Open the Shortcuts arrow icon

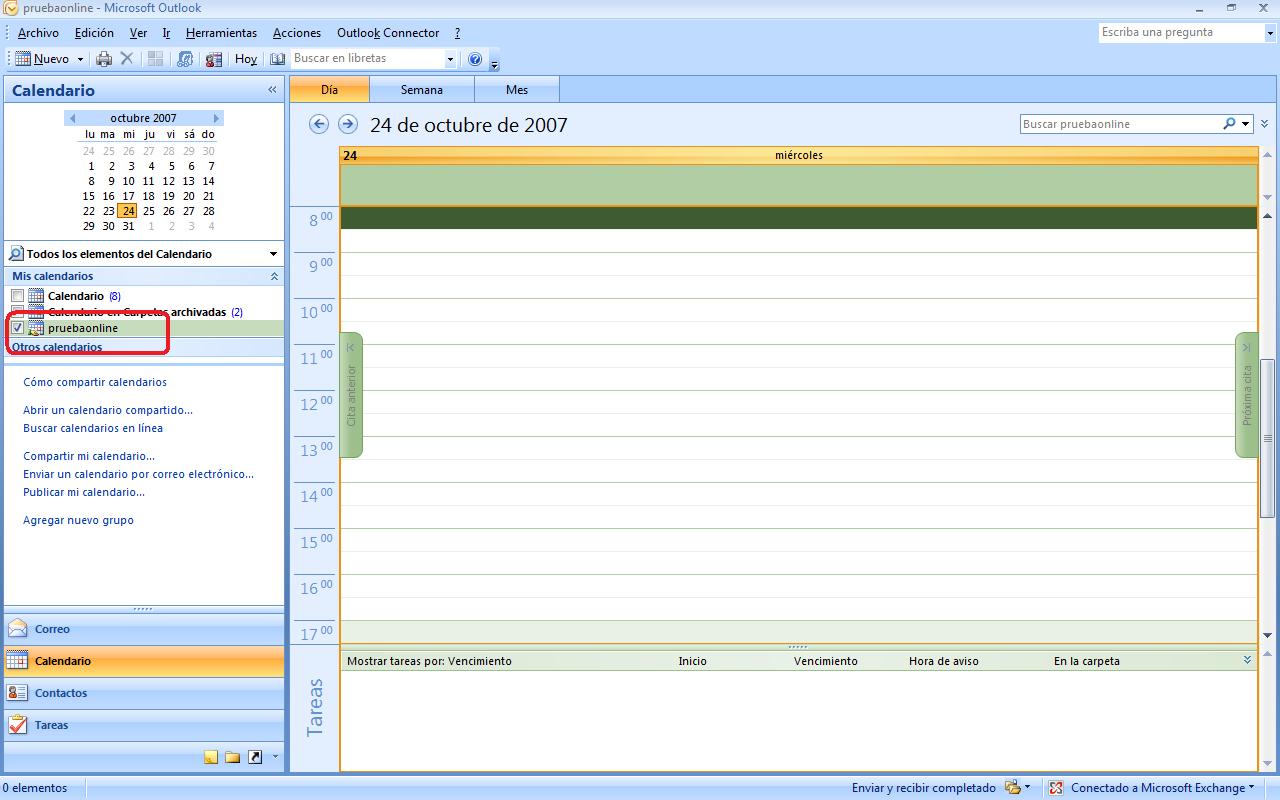tap(255, 757)
